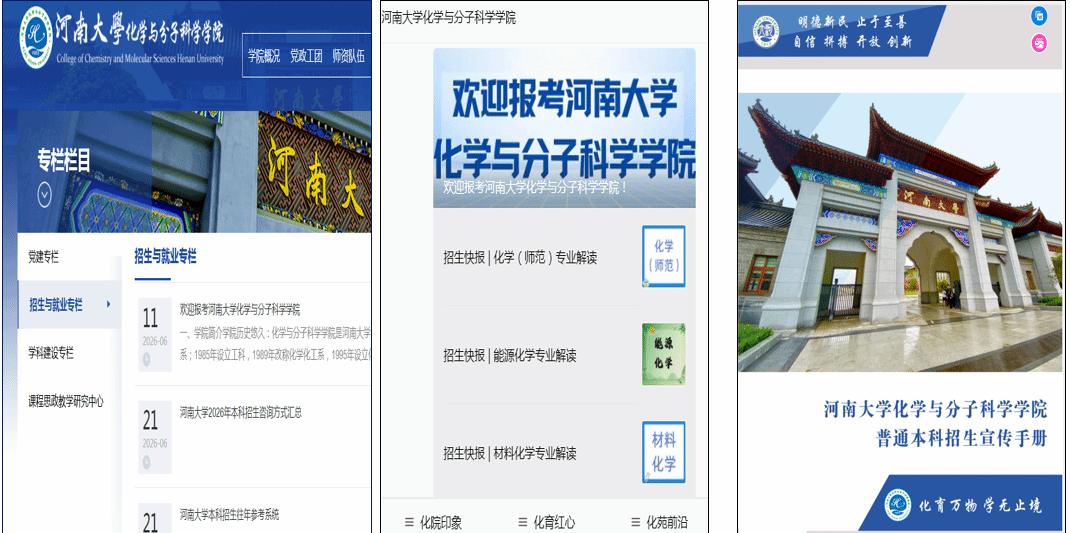Open 招生快报 | 能源化学专业解读
1070x533 pixels.
pos(510,356)
